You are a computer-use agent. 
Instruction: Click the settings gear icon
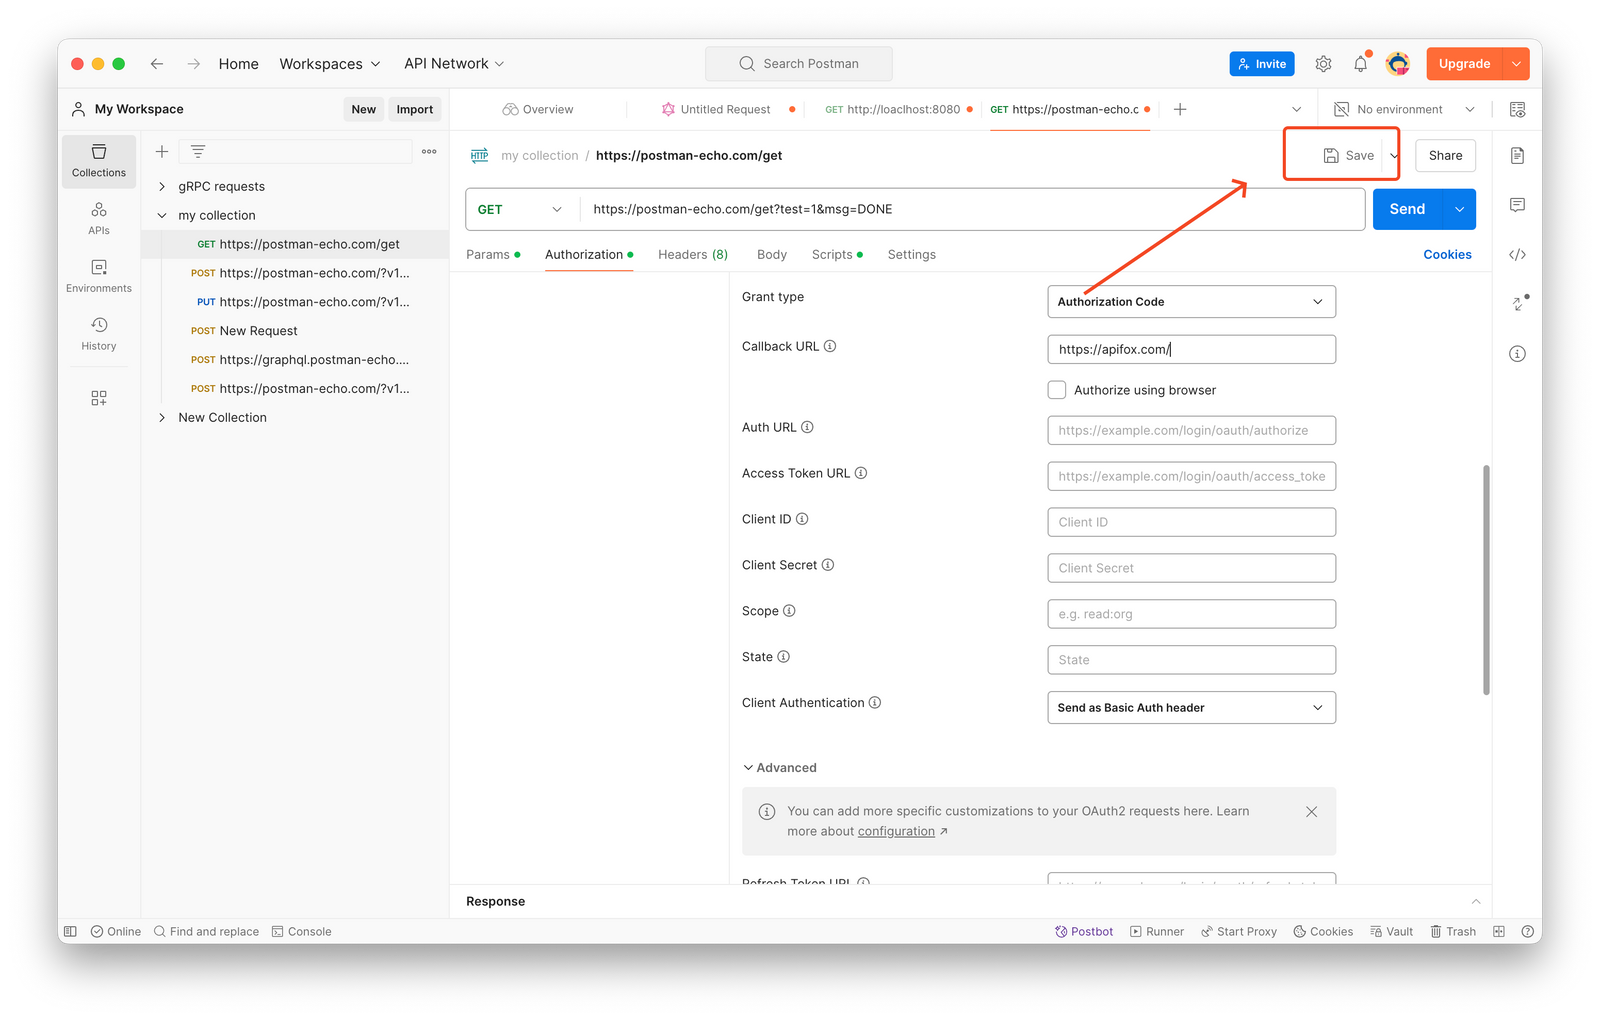coord(1323,64)
